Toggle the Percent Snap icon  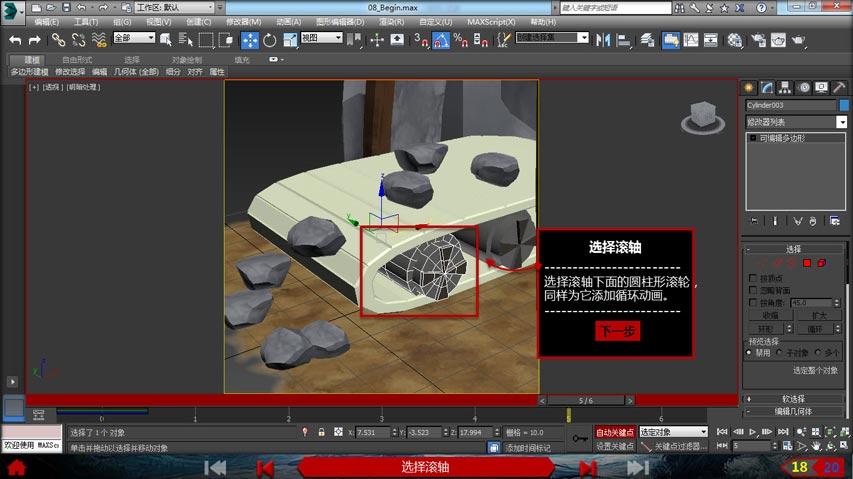pos(460,40)
